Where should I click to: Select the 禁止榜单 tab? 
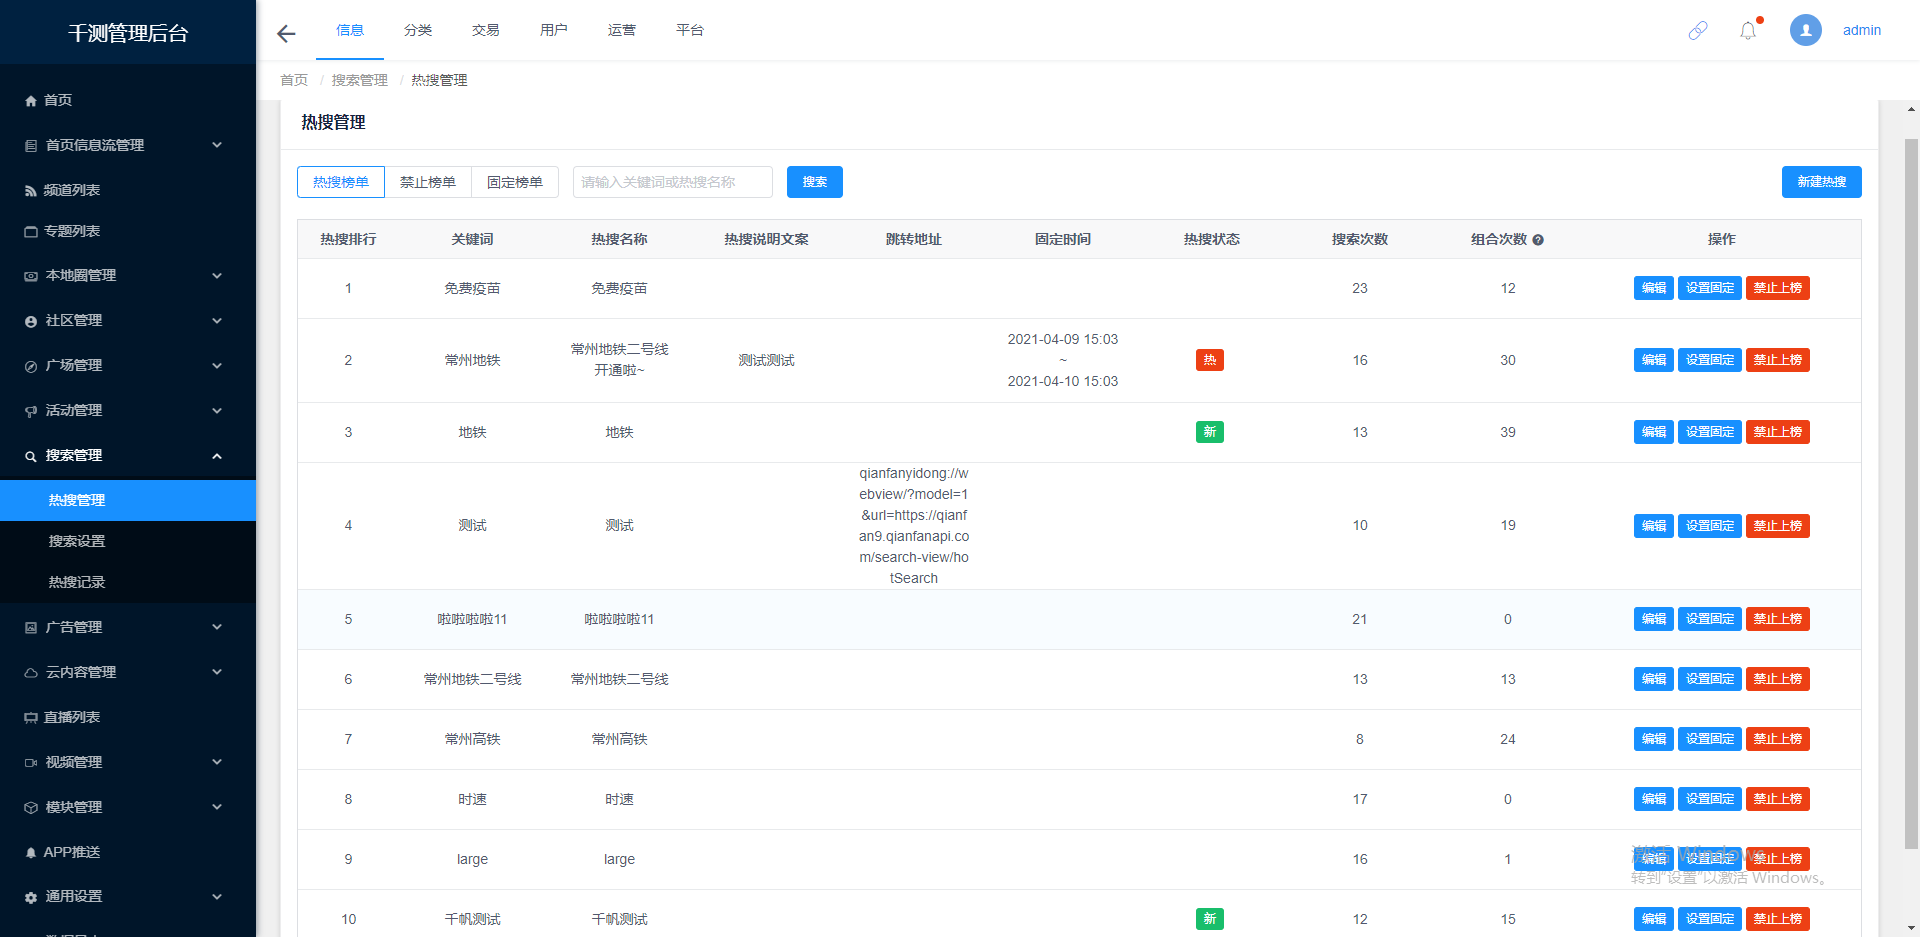428,182
